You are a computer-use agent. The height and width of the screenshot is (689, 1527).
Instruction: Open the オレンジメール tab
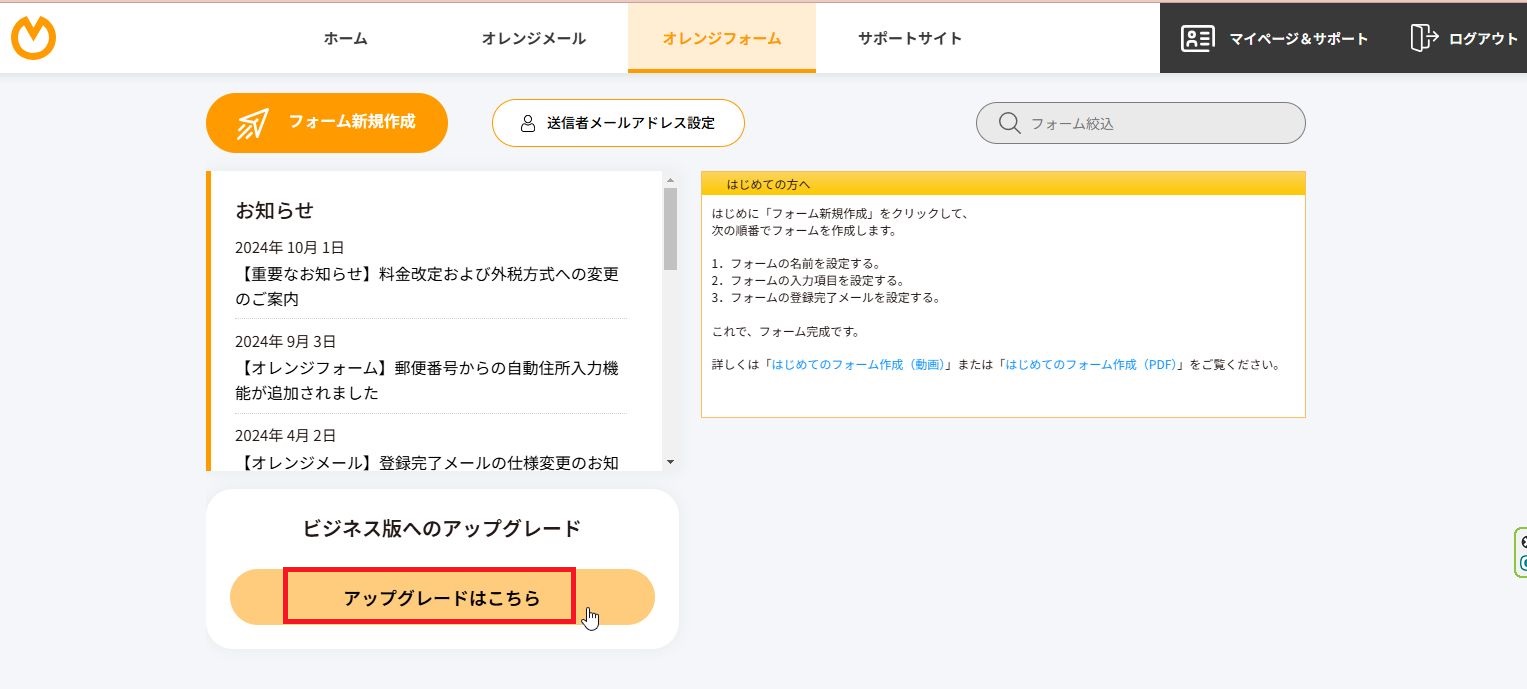534,38
